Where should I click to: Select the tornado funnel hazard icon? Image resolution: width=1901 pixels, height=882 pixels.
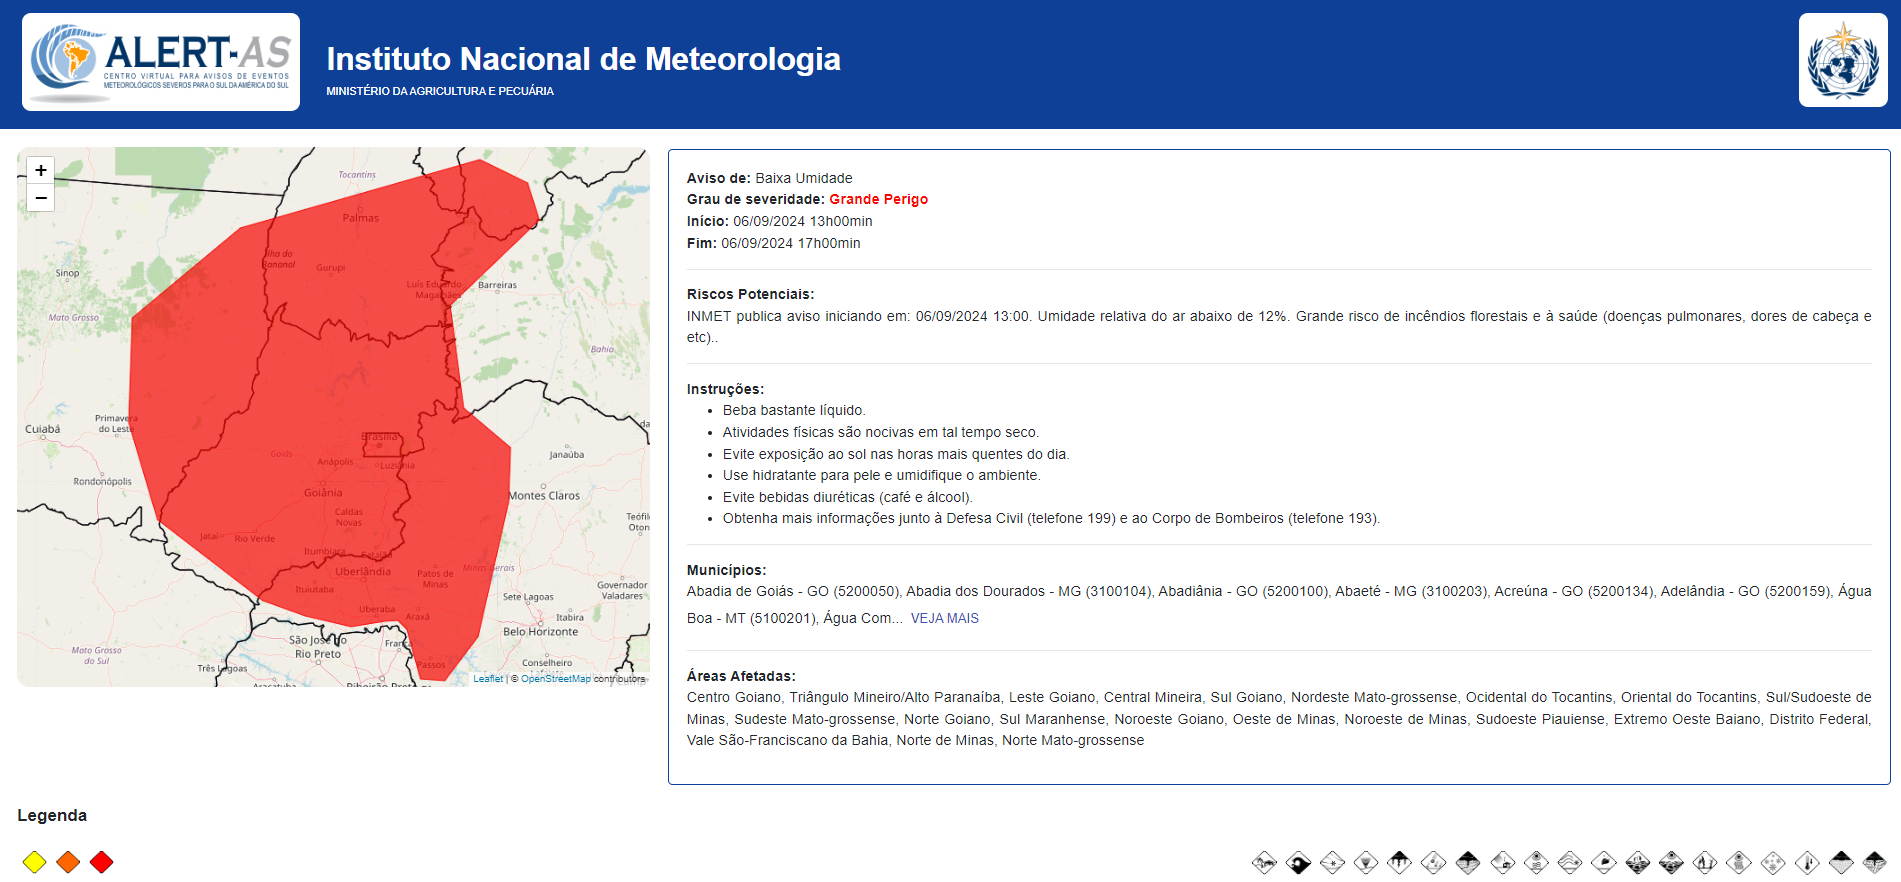coord(1366,862)
